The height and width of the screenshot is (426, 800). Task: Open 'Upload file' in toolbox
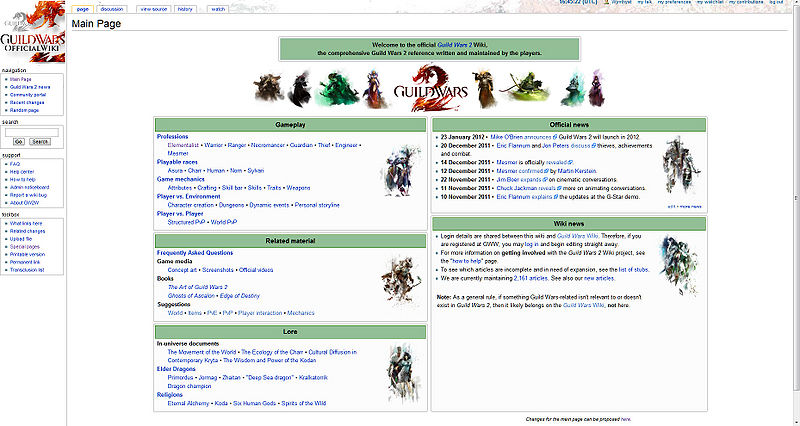(x=21, y=239)
